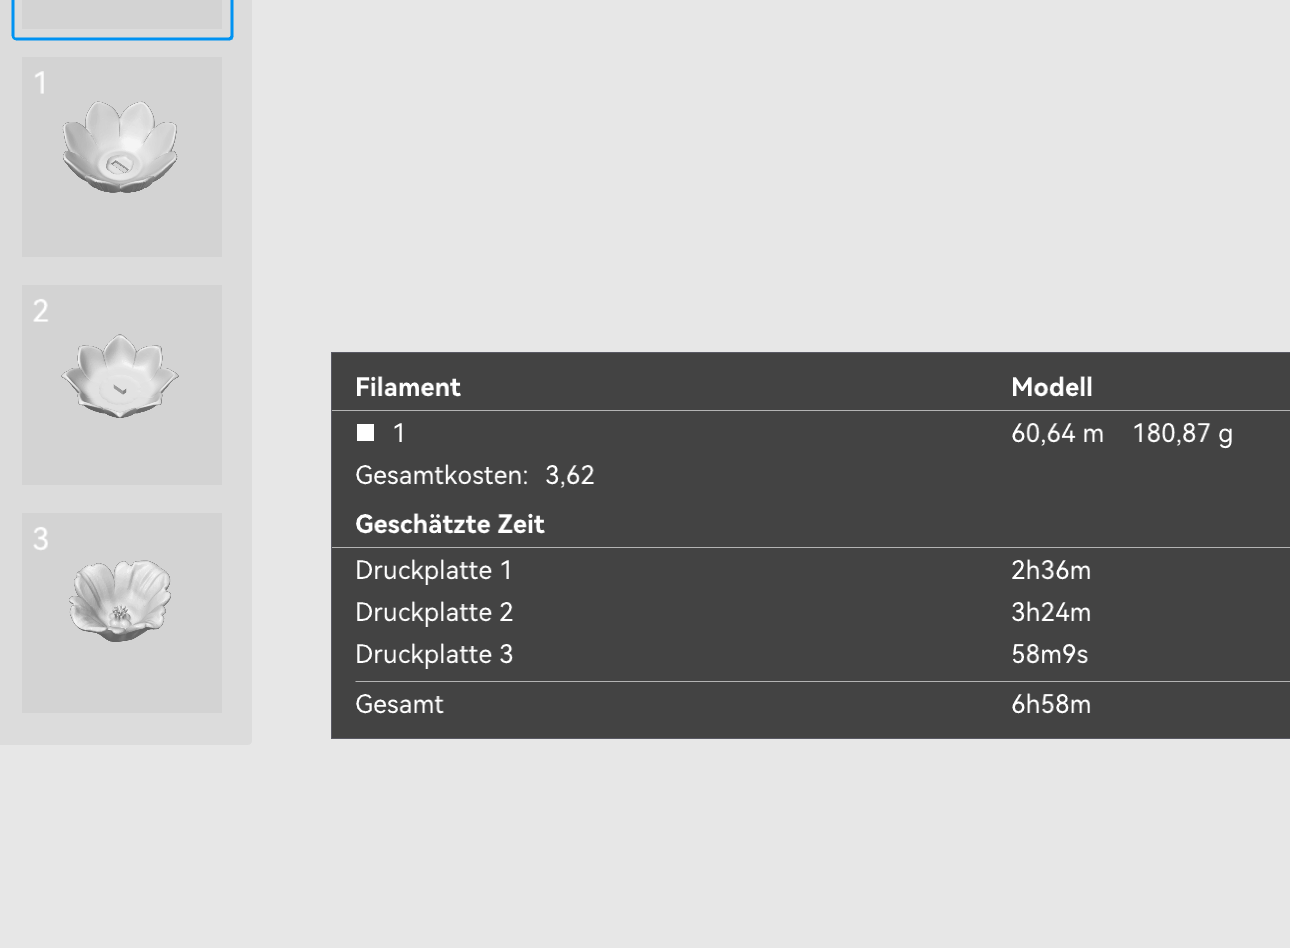Click the 2h36m print time

1051,570
